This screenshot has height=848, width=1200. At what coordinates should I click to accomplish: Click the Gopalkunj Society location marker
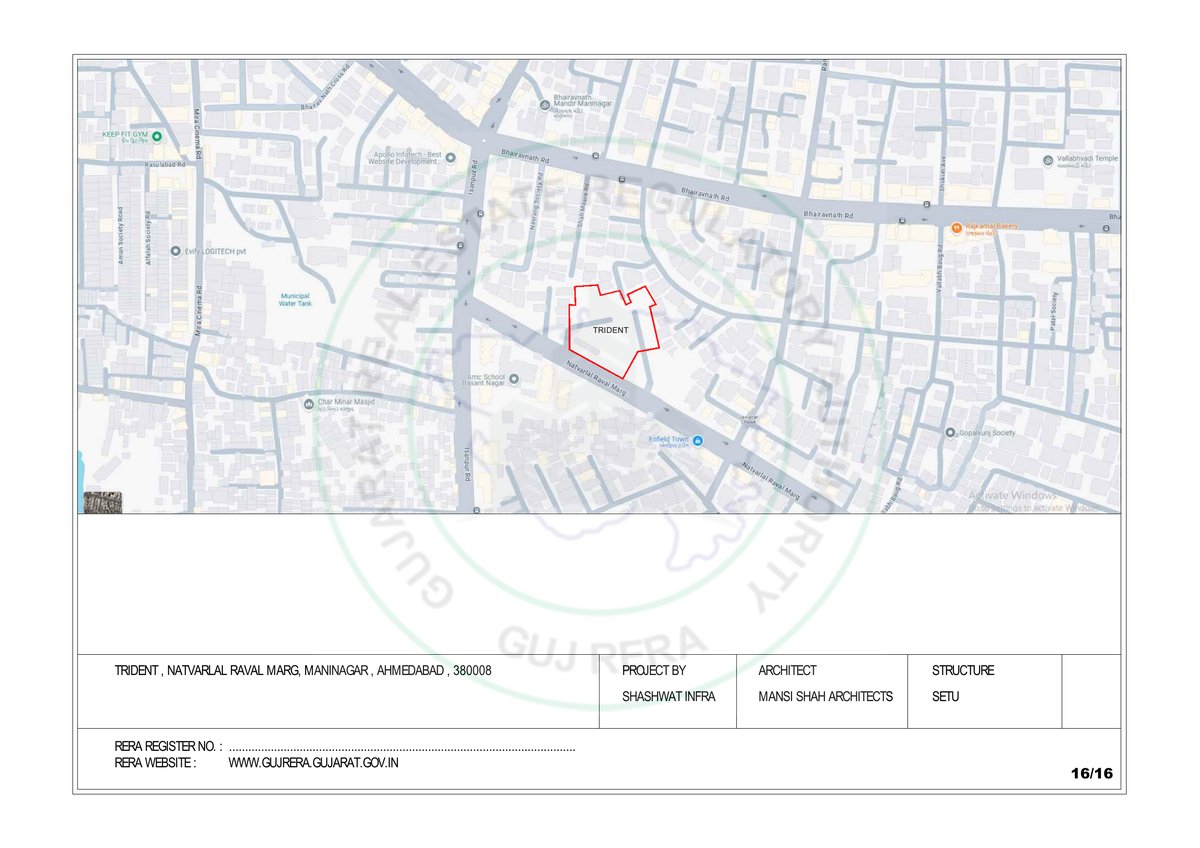[x=950, y=433]
